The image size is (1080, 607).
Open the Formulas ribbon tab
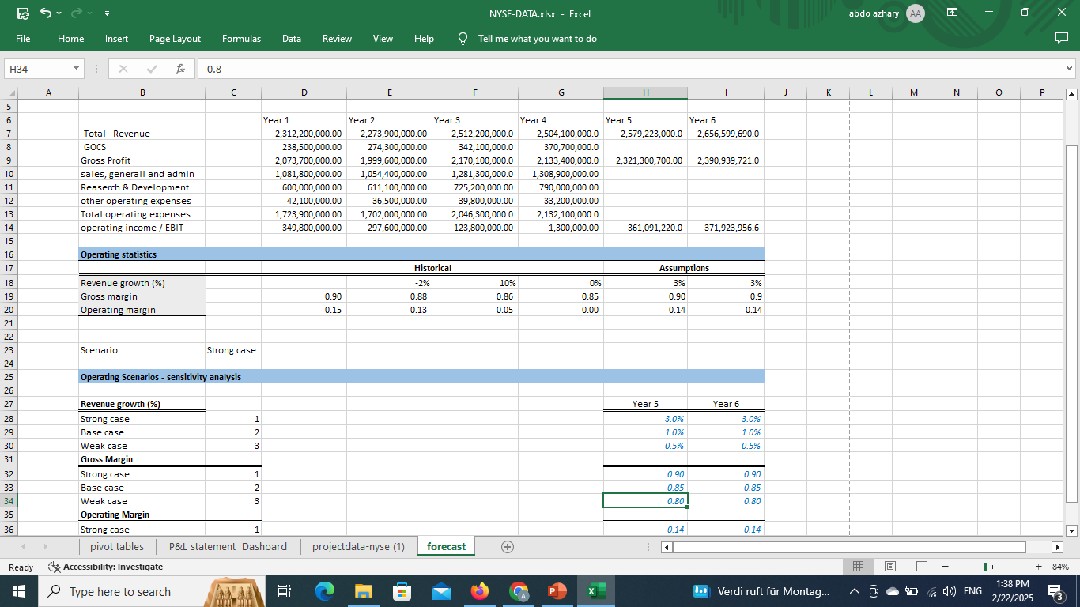click(241, 39)
